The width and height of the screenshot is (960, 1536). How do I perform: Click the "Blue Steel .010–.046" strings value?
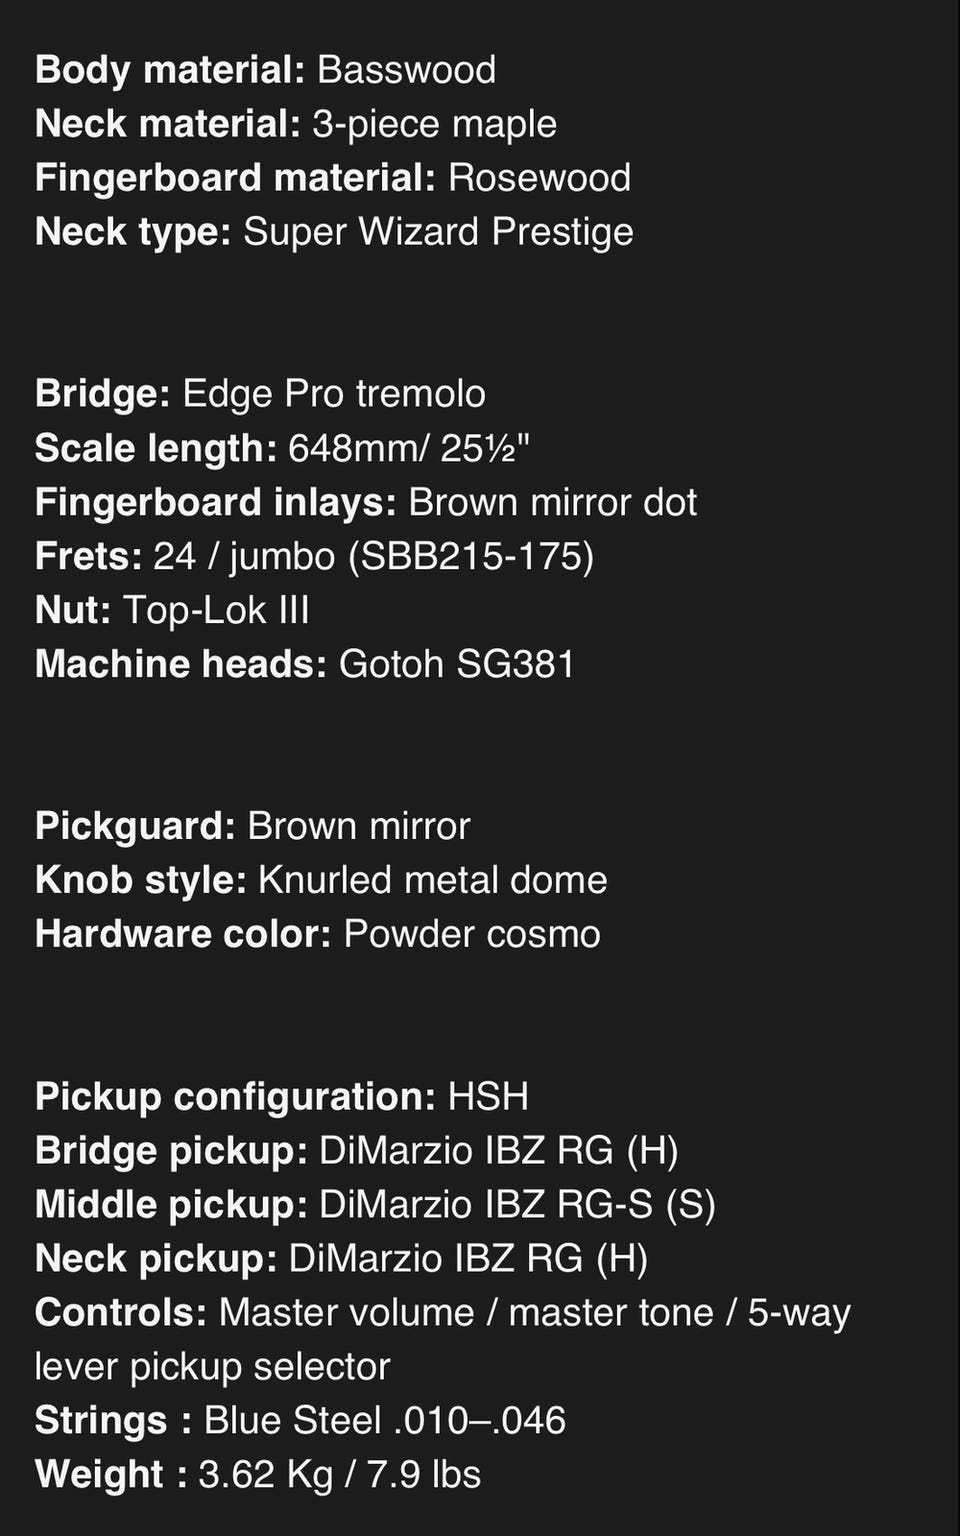385,1420
